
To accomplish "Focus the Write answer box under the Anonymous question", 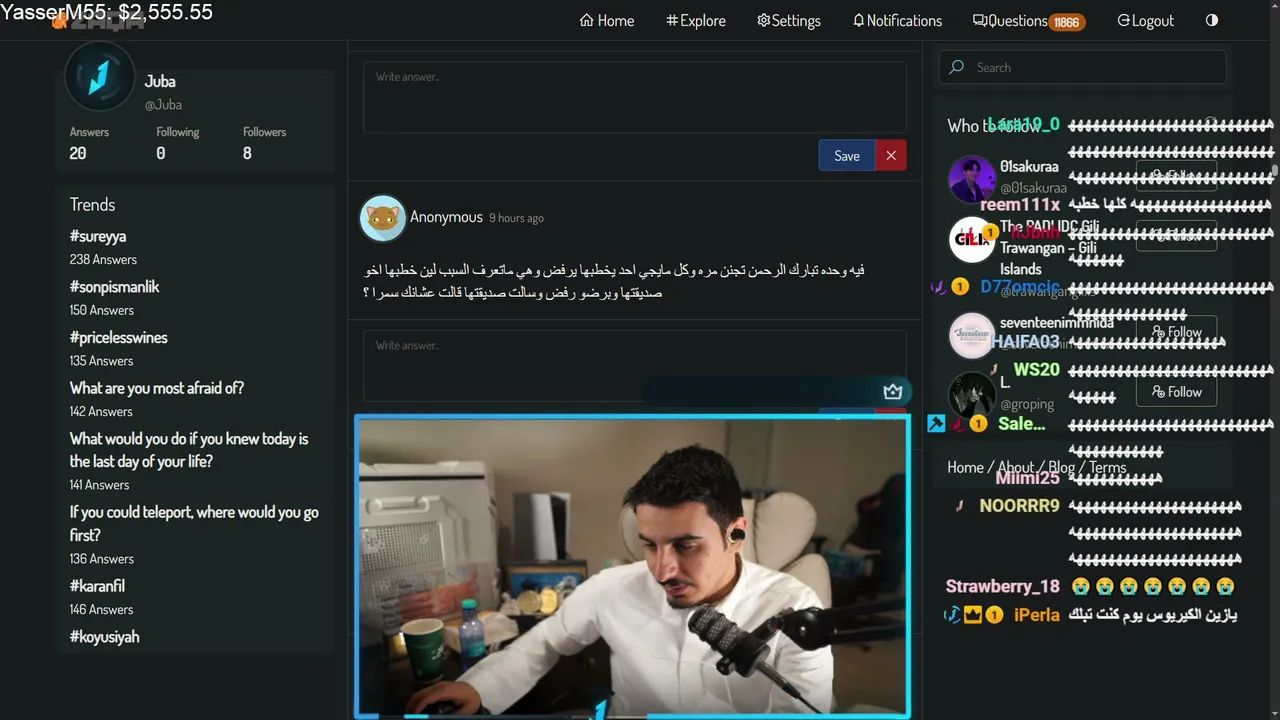I will (x=634, y=366).
